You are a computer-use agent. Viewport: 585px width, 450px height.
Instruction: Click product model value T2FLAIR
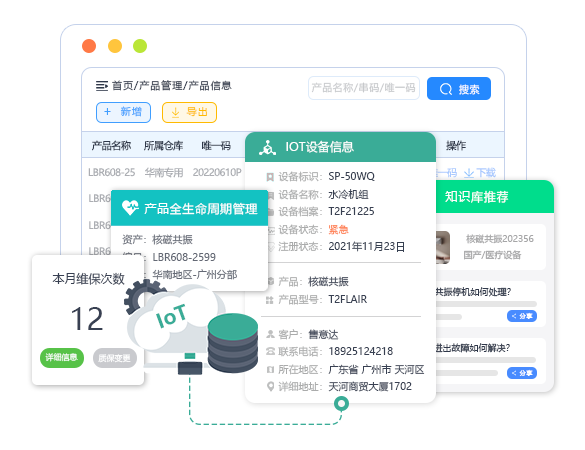pos(348,299)
